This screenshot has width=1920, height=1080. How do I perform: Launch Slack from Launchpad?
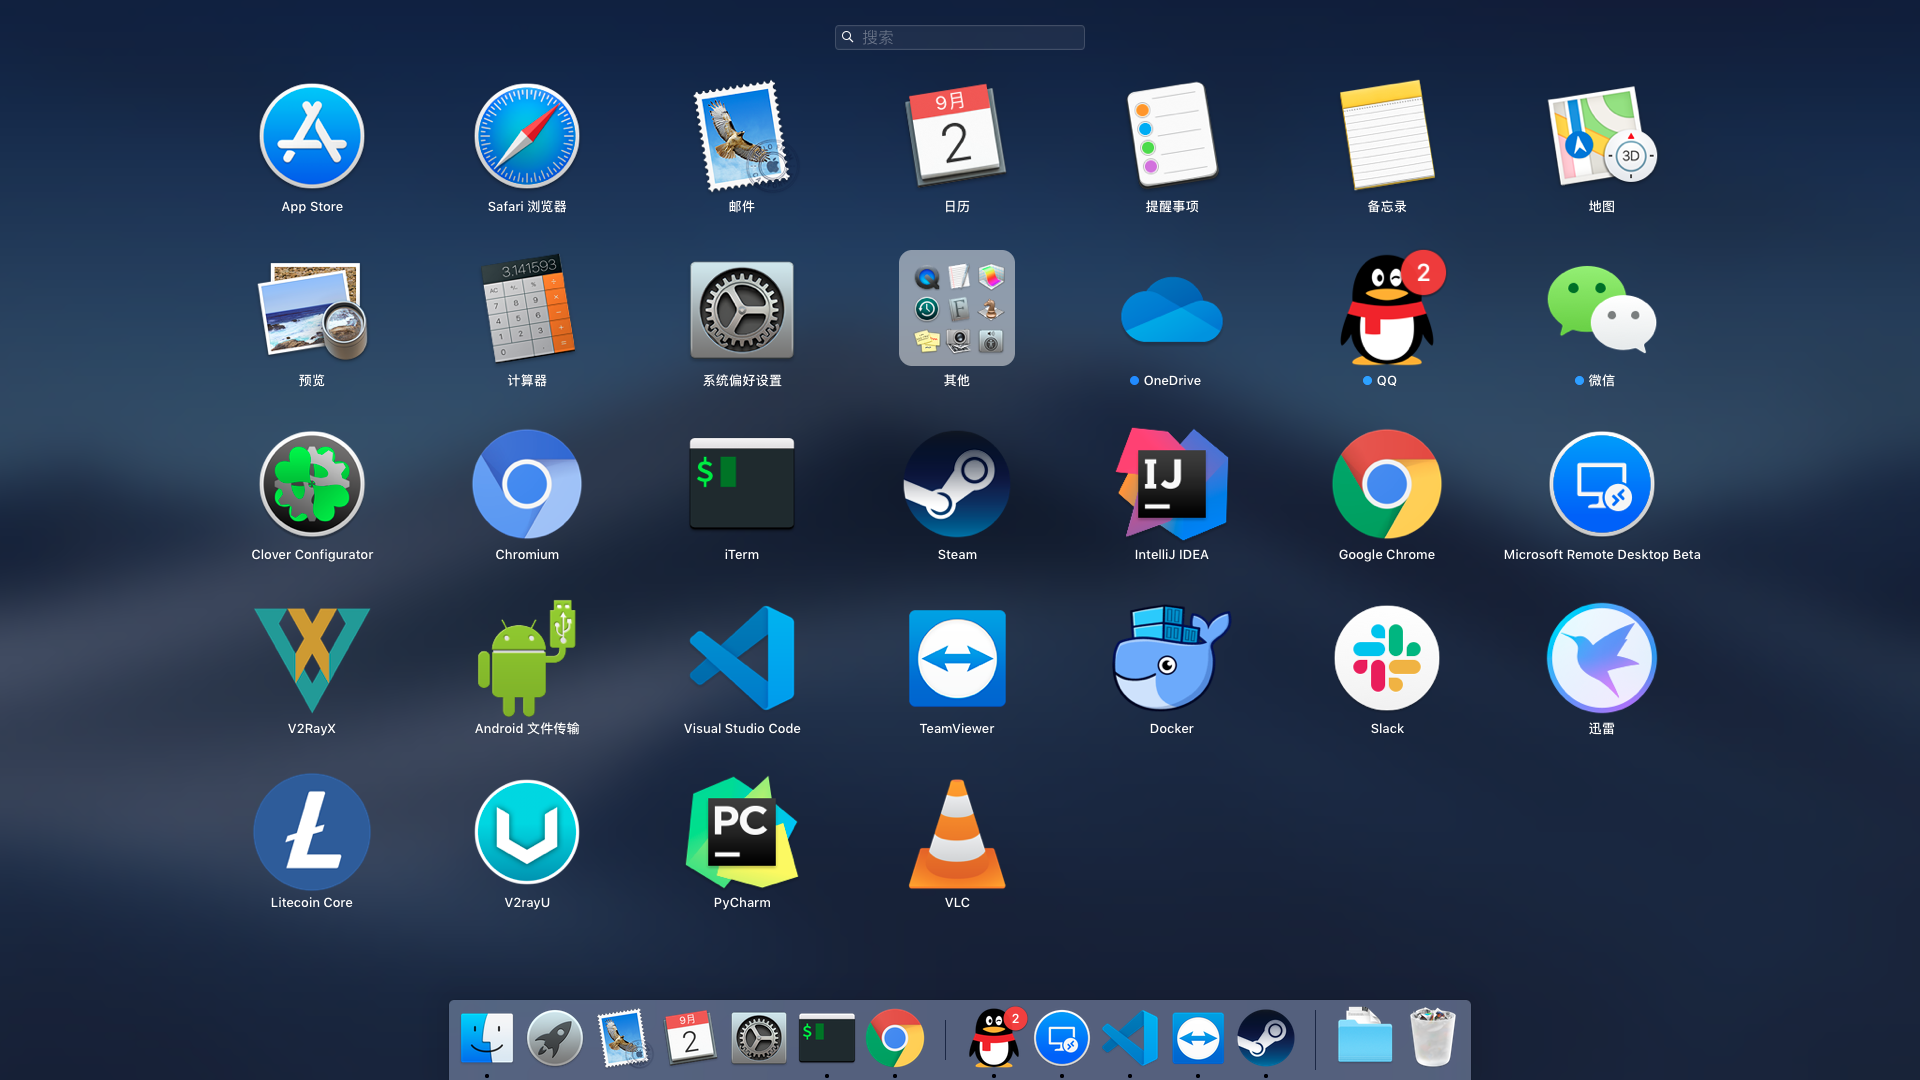1386,658
